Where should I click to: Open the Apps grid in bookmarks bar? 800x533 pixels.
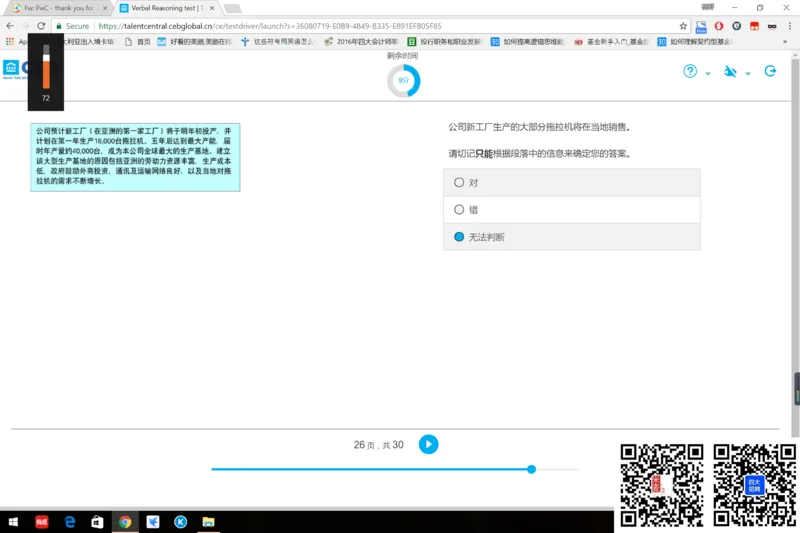click(x=10, y=41)
